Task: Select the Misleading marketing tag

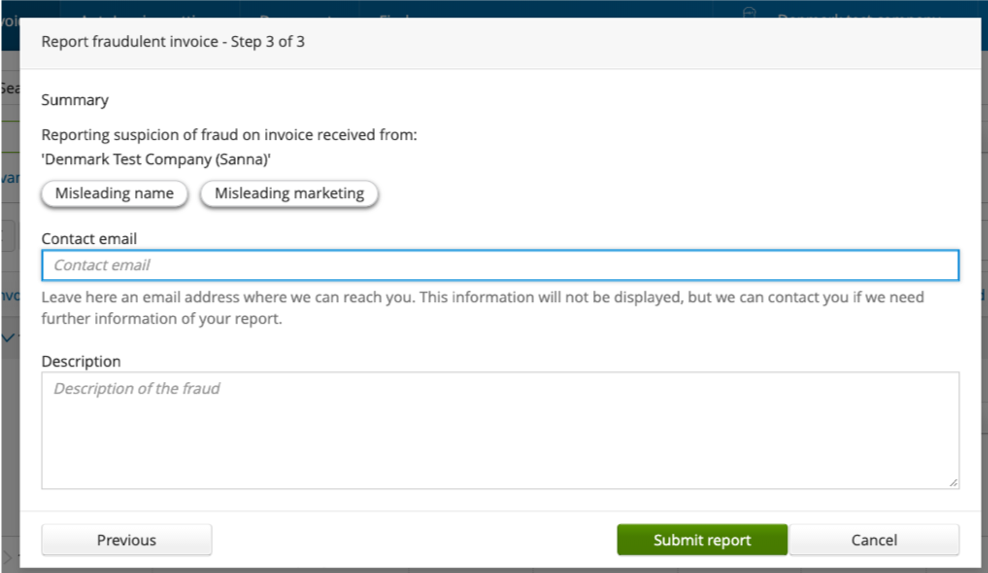Action: (289, 194)
